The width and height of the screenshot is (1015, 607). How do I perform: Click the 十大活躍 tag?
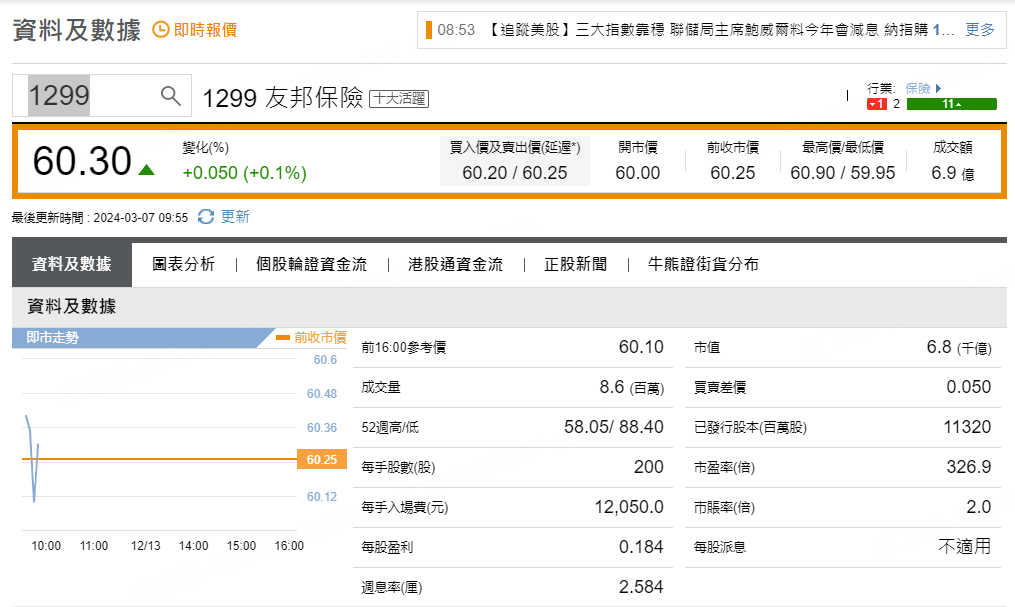(x=399, y=98)
